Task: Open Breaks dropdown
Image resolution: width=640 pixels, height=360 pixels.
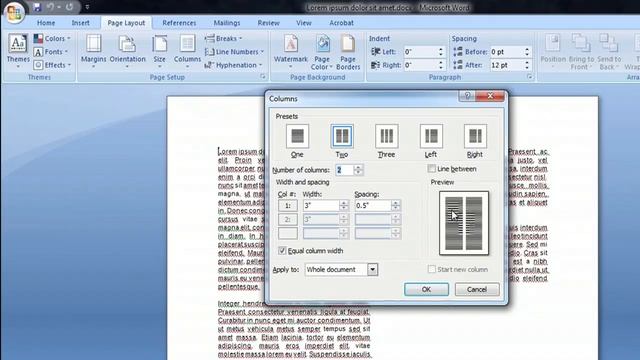Action: click(x=224, y=38)
